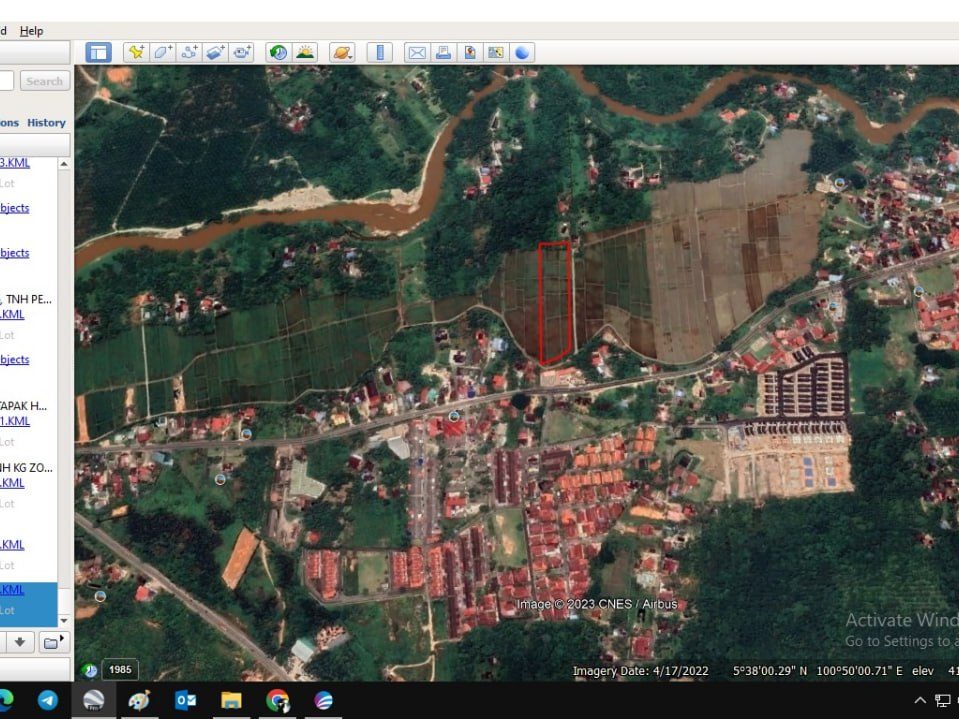
Task: View in Google Maps toolbar icon
Action: [x=496, y=53]
